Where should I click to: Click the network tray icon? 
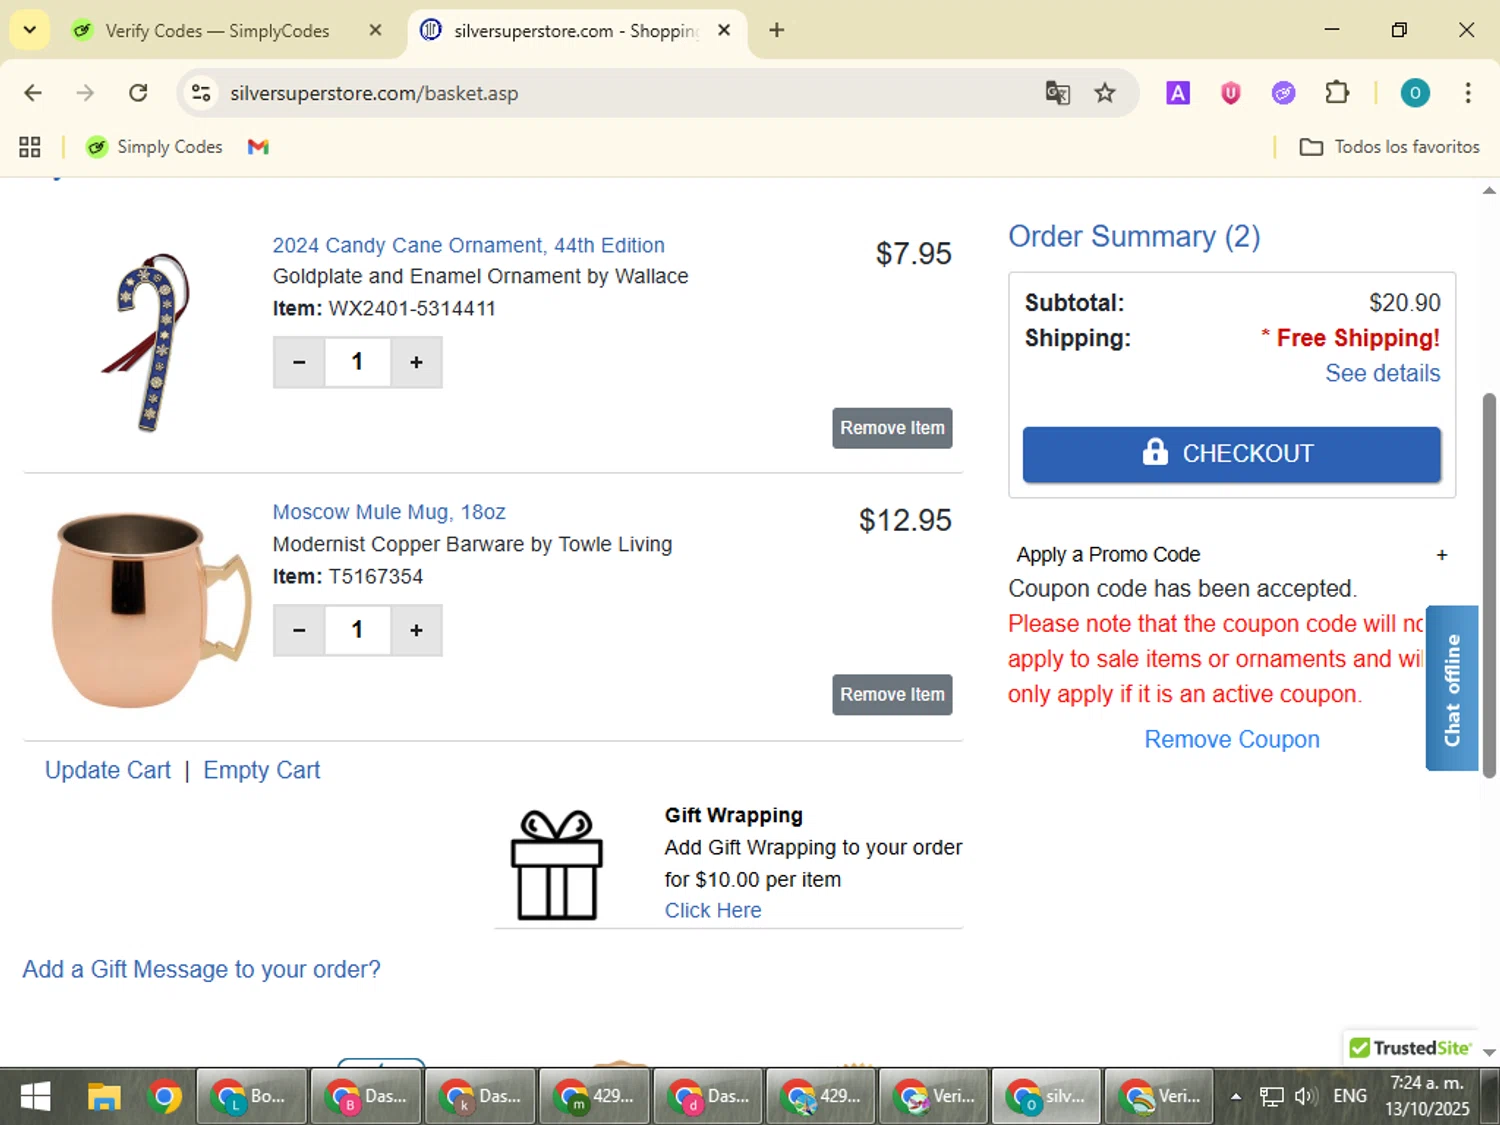coord(1271,1097)
